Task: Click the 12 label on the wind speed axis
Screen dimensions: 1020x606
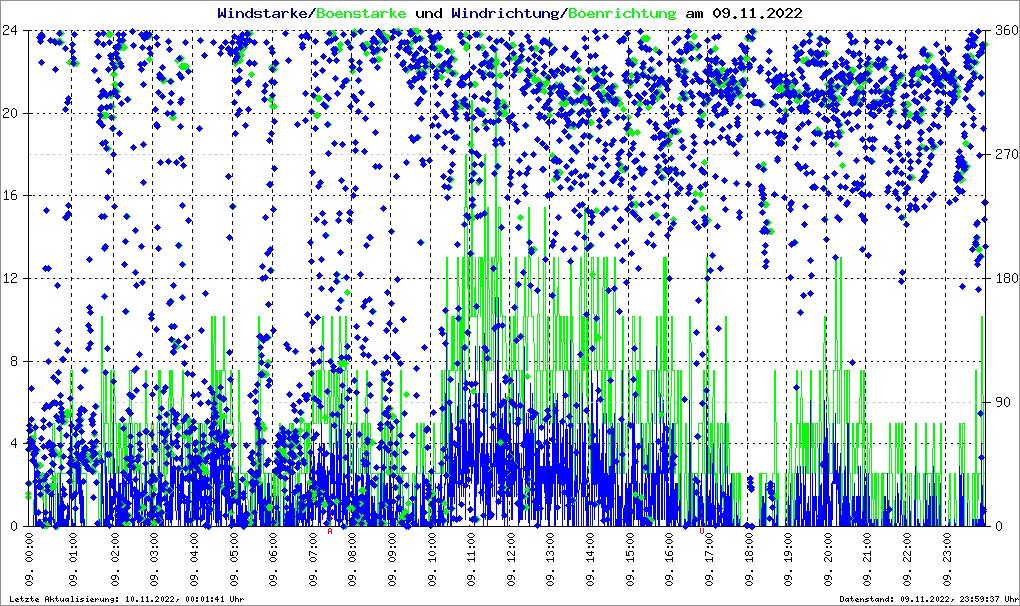Action: click(10, 278)
